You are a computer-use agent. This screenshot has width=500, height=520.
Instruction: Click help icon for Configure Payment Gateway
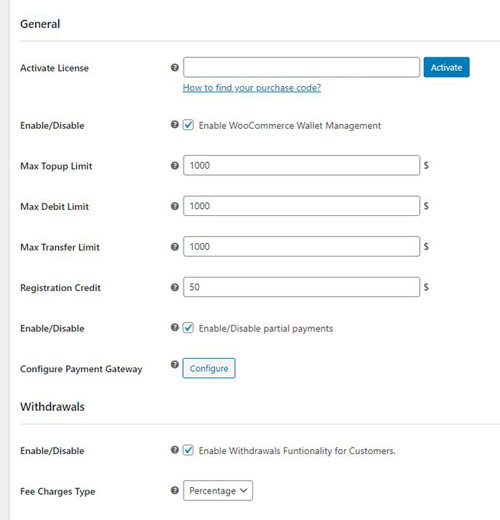coord(175,364)
